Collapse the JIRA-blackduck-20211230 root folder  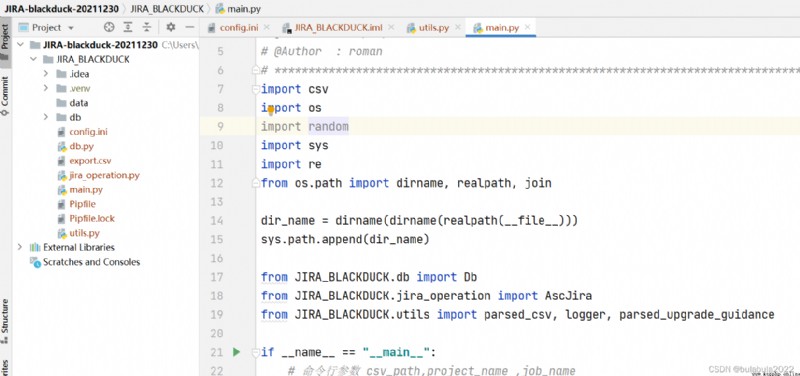click(20, 45)
